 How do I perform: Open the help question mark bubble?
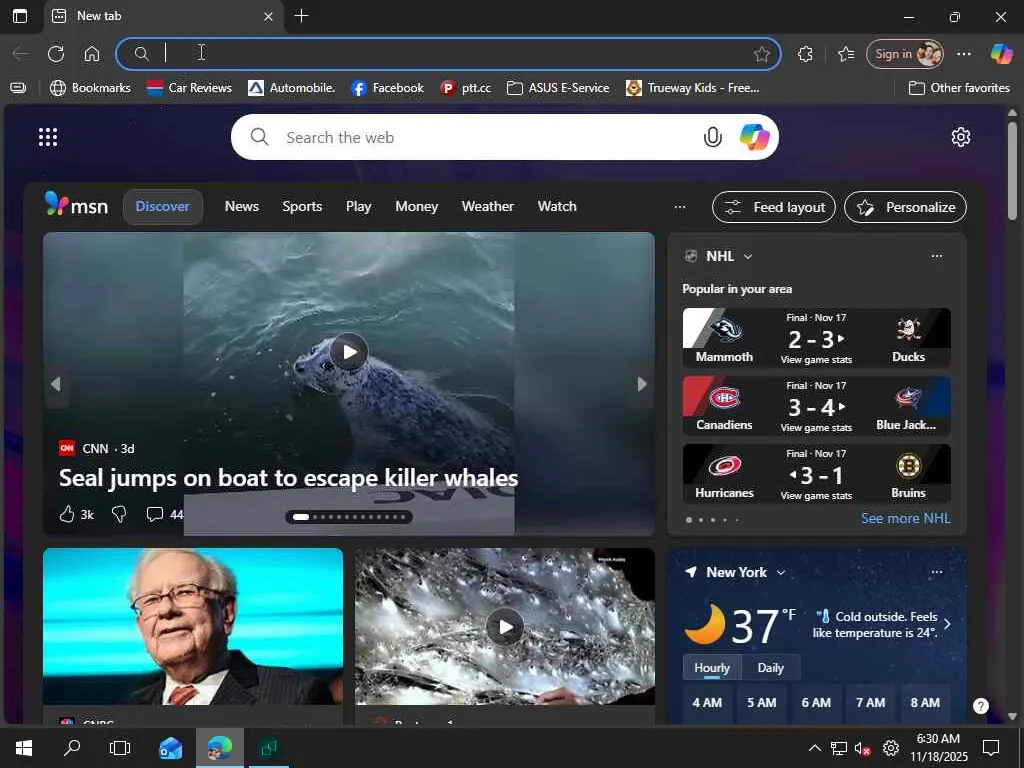click(x=981, y=705)
